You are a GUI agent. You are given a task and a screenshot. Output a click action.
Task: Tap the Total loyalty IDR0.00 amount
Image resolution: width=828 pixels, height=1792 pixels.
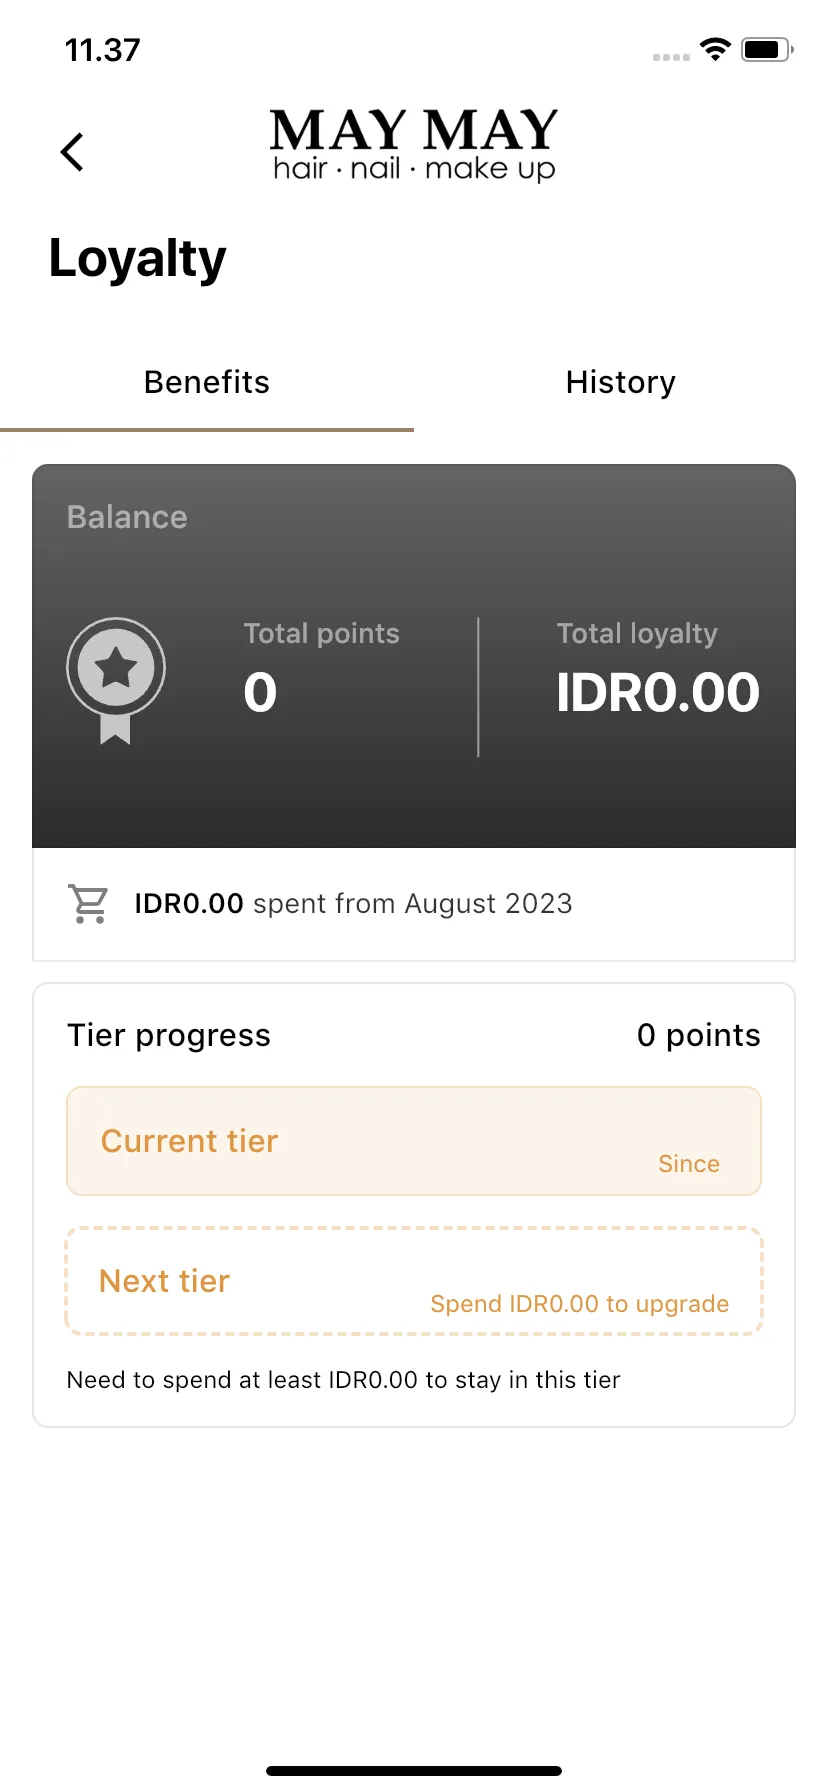658,692
